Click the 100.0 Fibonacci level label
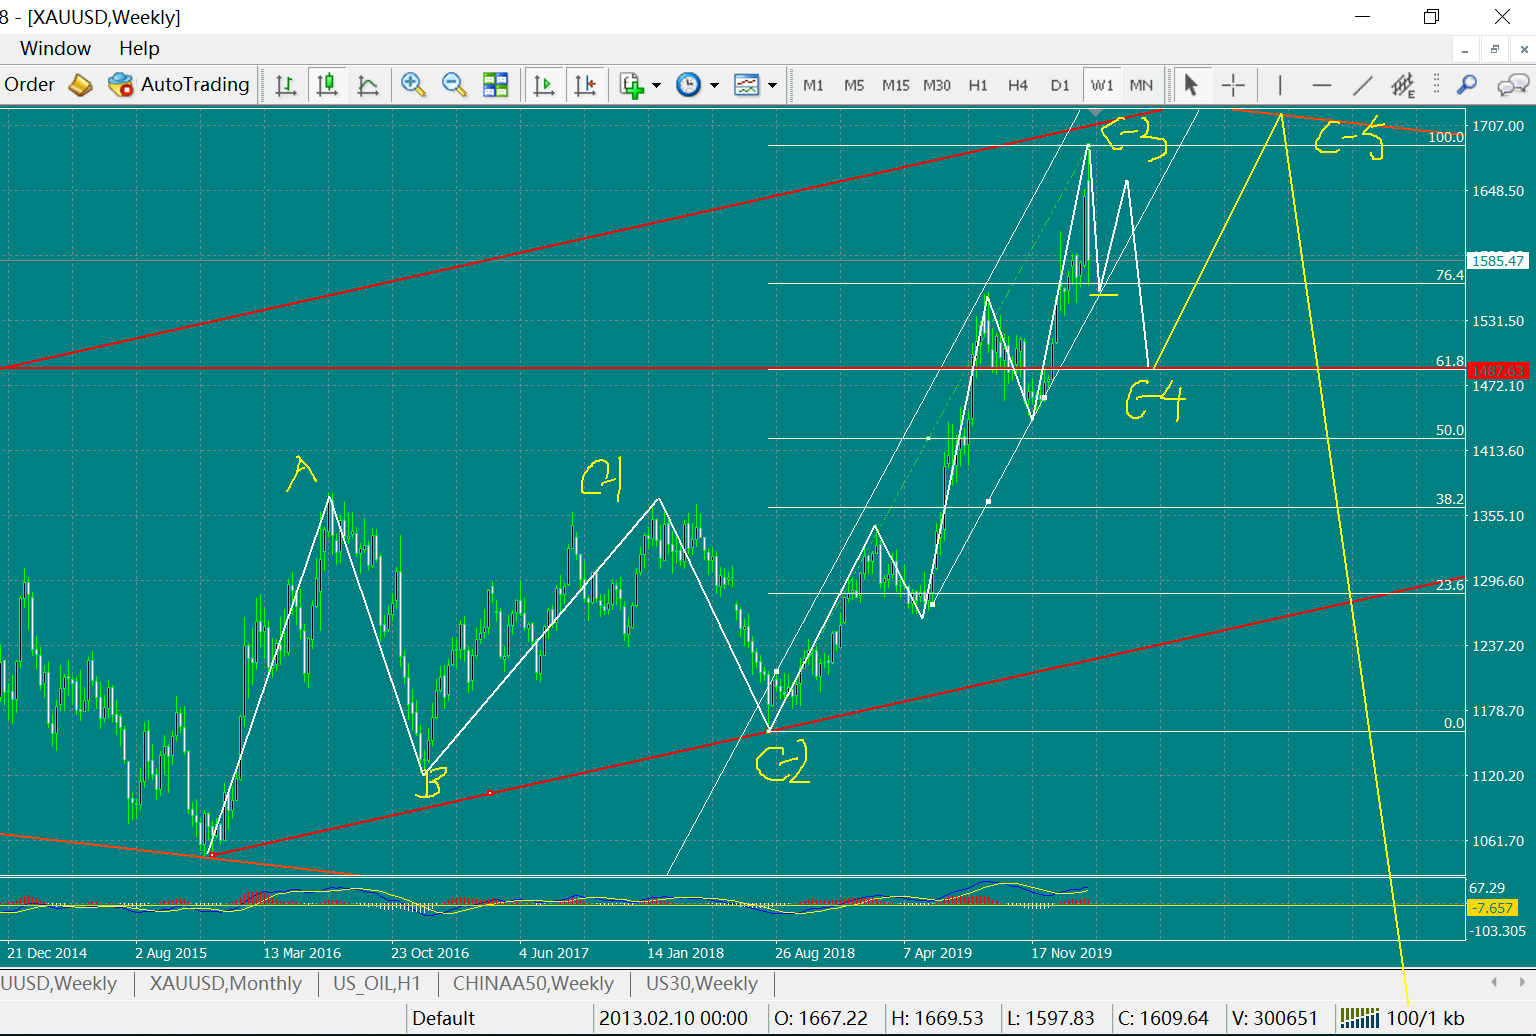This screenshot has height=1036, width=1536. 1446,137
